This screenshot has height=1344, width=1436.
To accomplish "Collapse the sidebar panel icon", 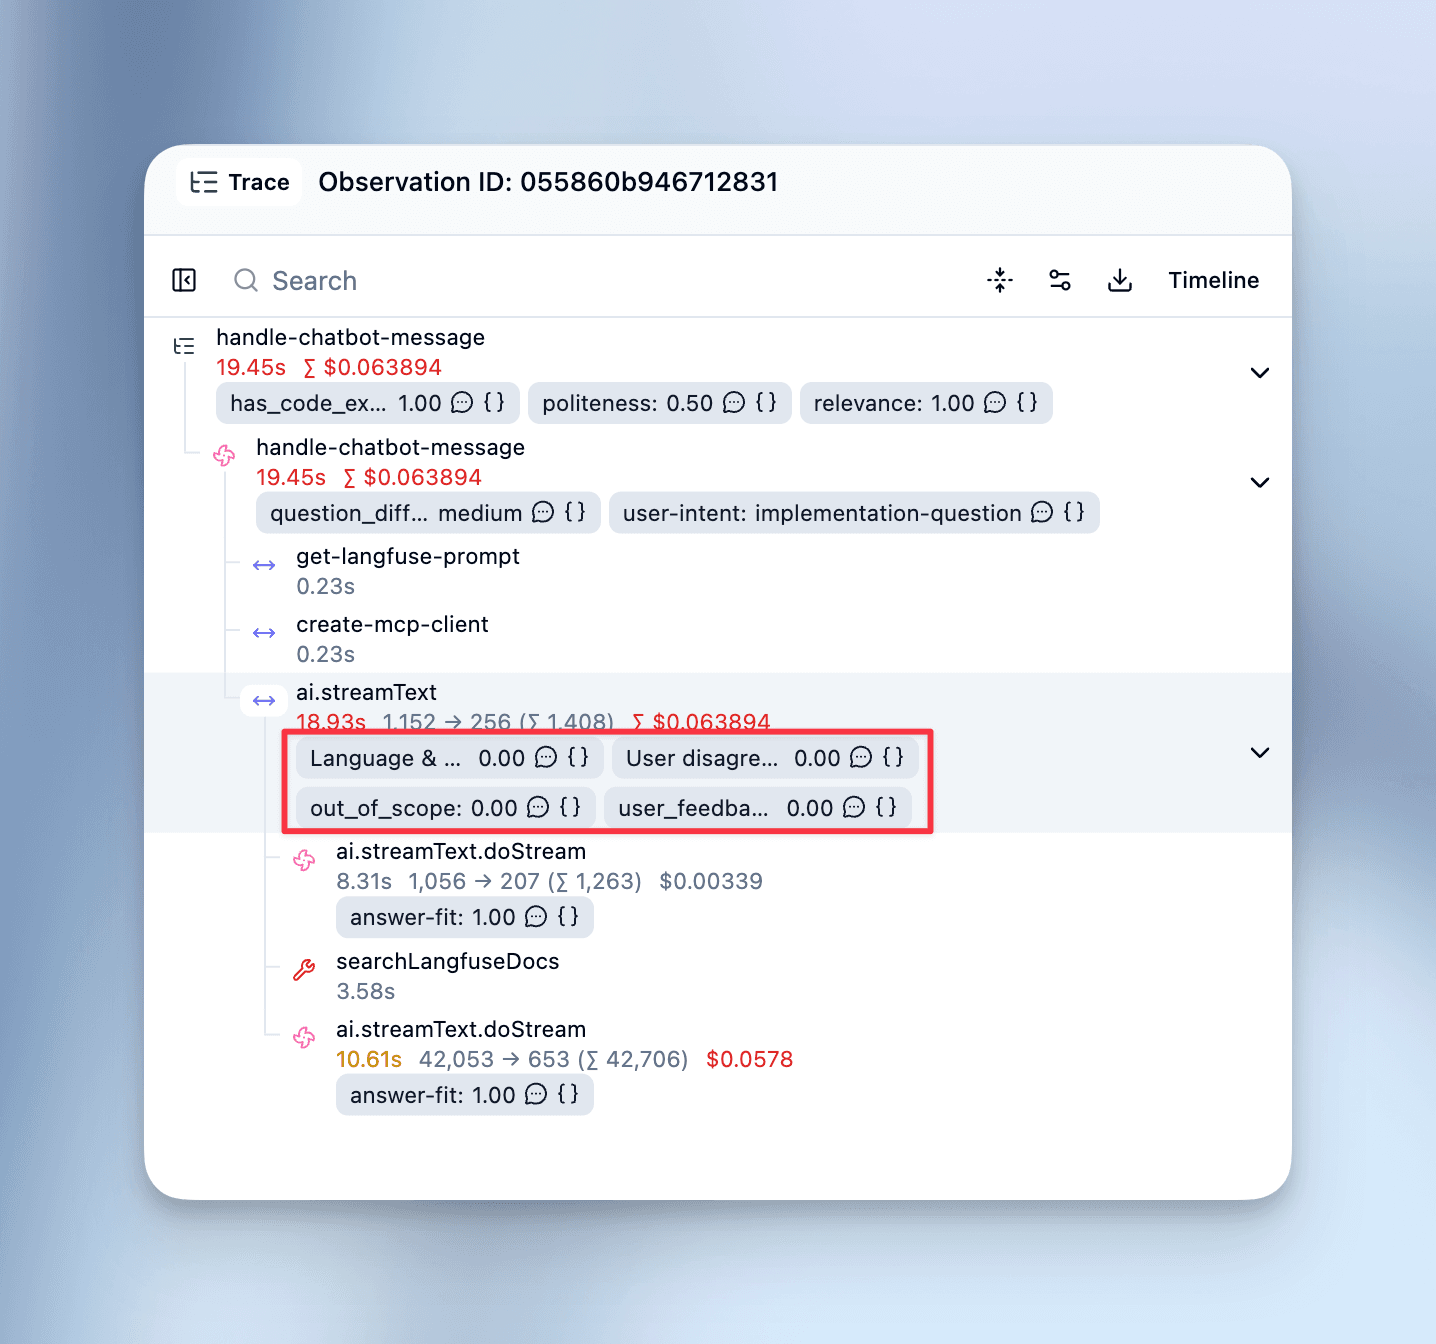I will click(x=184, y=280).
